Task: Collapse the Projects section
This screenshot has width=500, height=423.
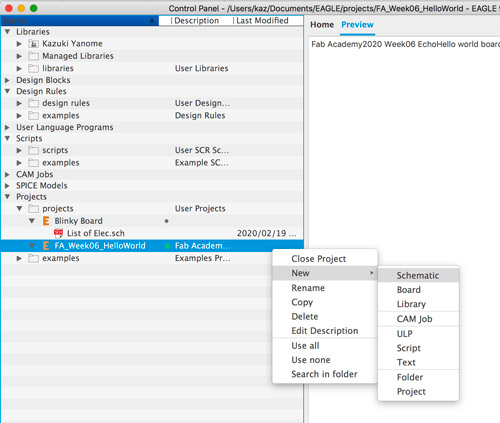Action: (x=8, y=197)
